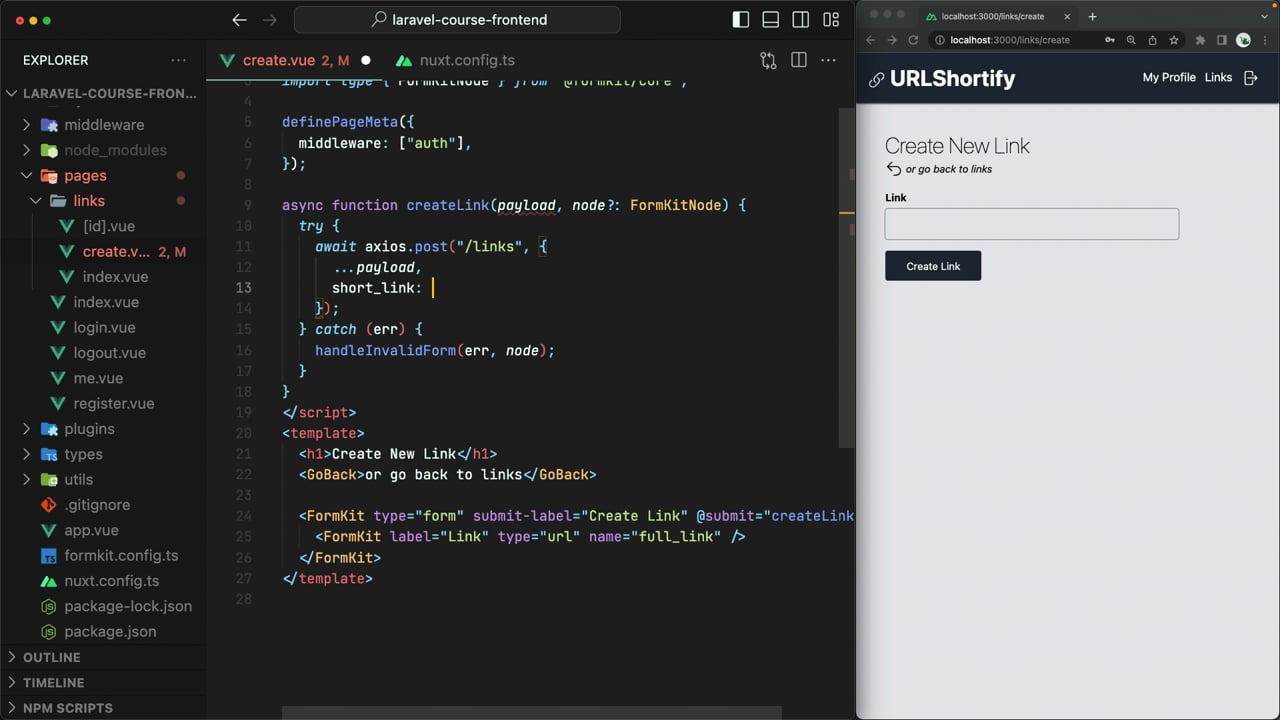This screenshot has height=720, width=1280.
Task: Click the URLShortify logo link
Action: click(x=941, y=78)
